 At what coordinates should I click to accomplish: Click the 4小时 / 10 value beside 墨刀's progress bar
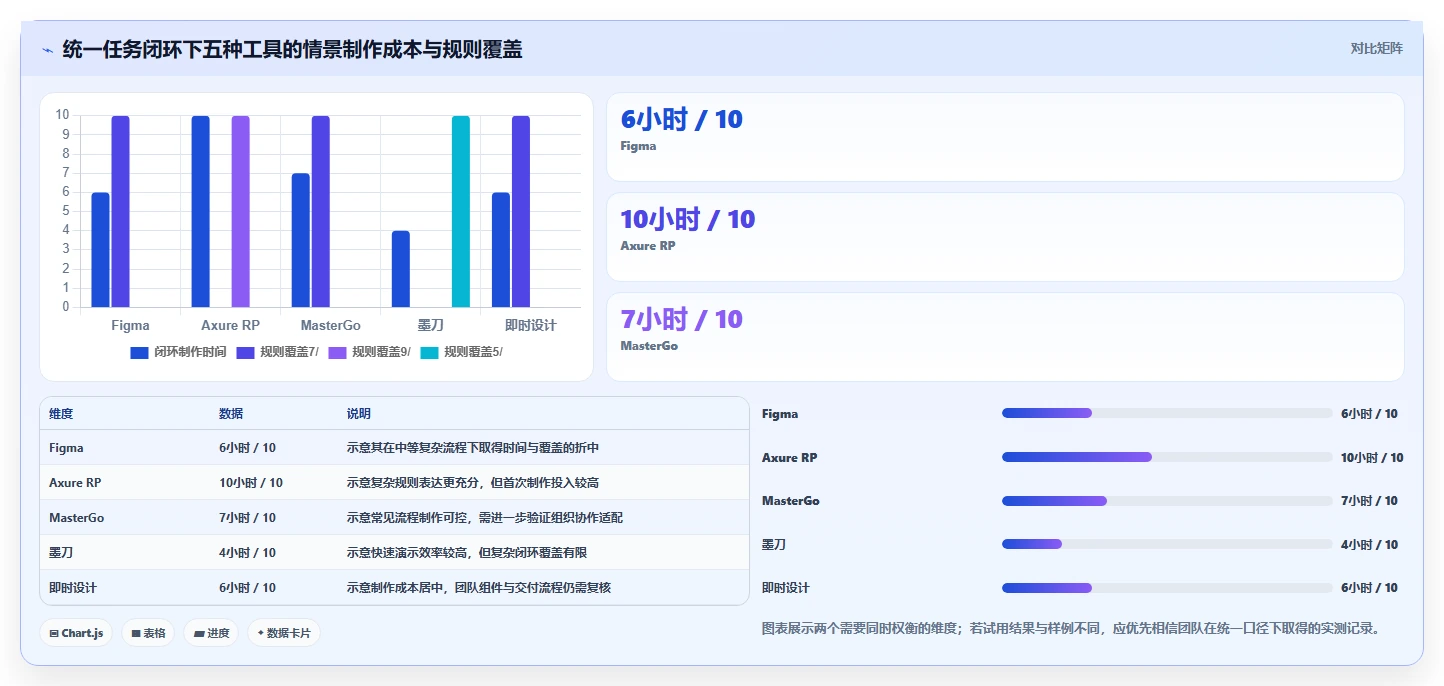(1369, 544)
